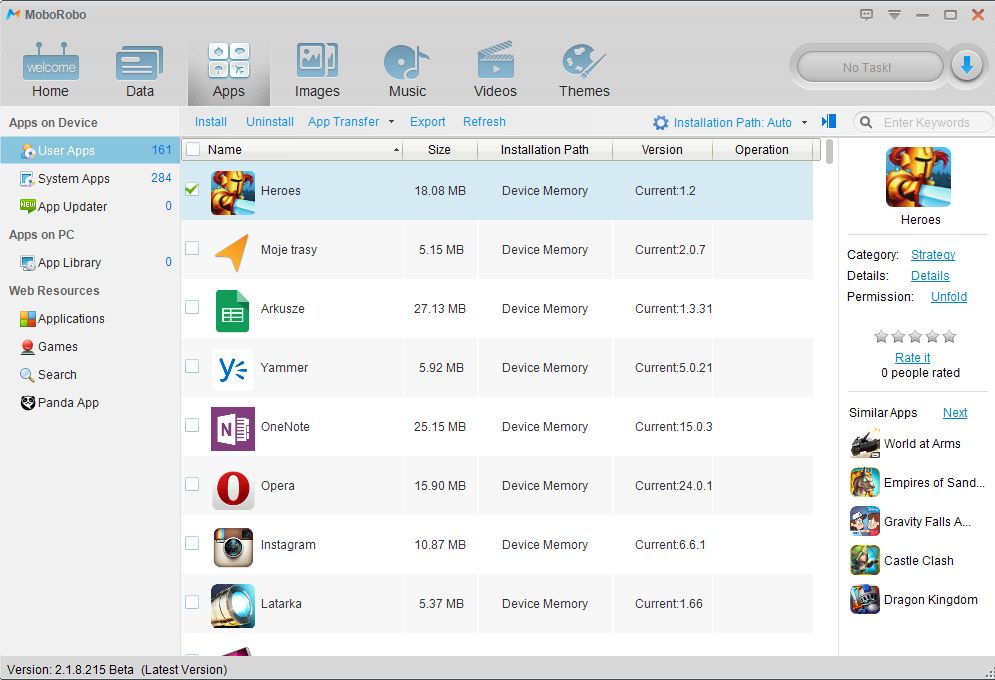Image resolution: width=995 pixels, height=680 pixels.
Task: Click the OneNote app icon
Action: (233, 429)
